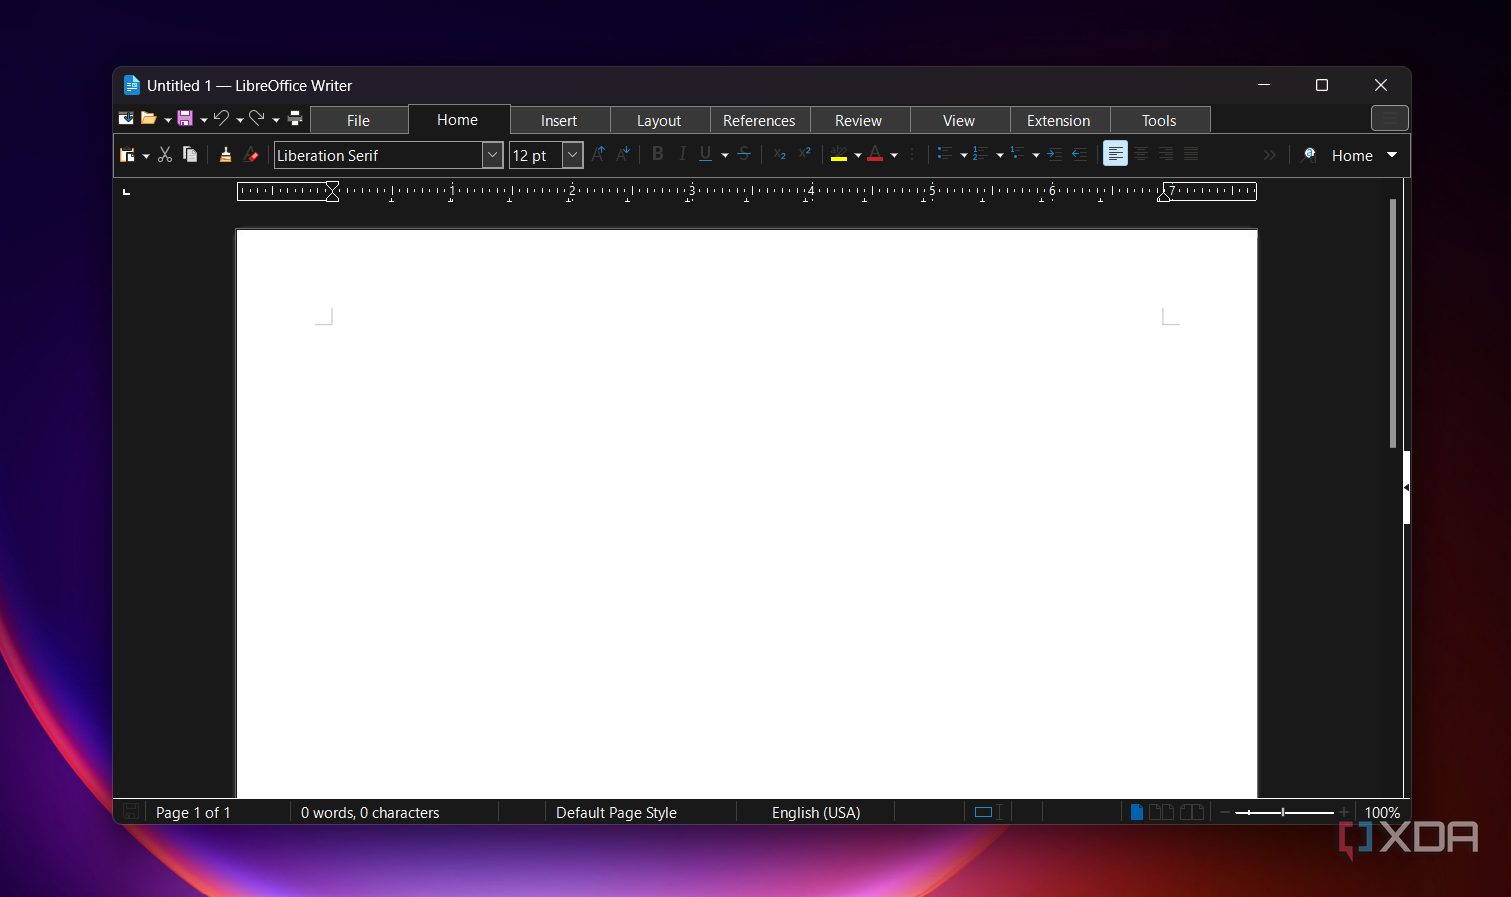This screenshot has width=1511, height=897.
Task: Justify the paragraph text
Action: coord(1191,154)
